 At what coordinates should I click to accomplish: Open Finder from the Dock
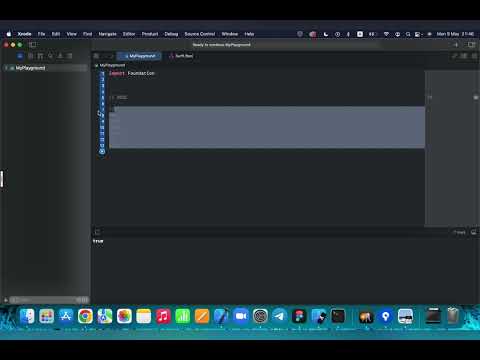click(x=27, y=316)
